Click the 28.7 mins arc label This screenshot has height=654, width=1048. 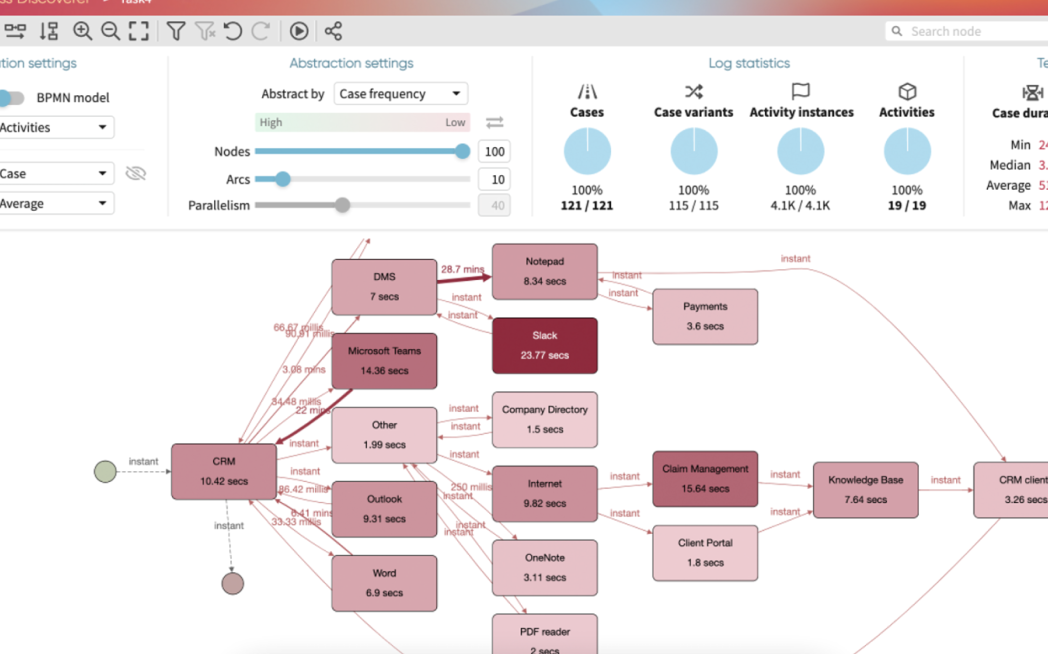(x=463, y=269)
